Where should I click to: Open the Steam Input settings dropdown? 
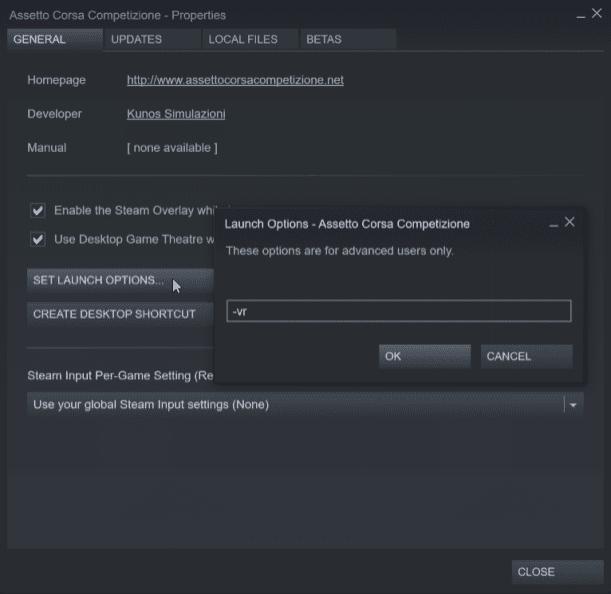point(305,405)
